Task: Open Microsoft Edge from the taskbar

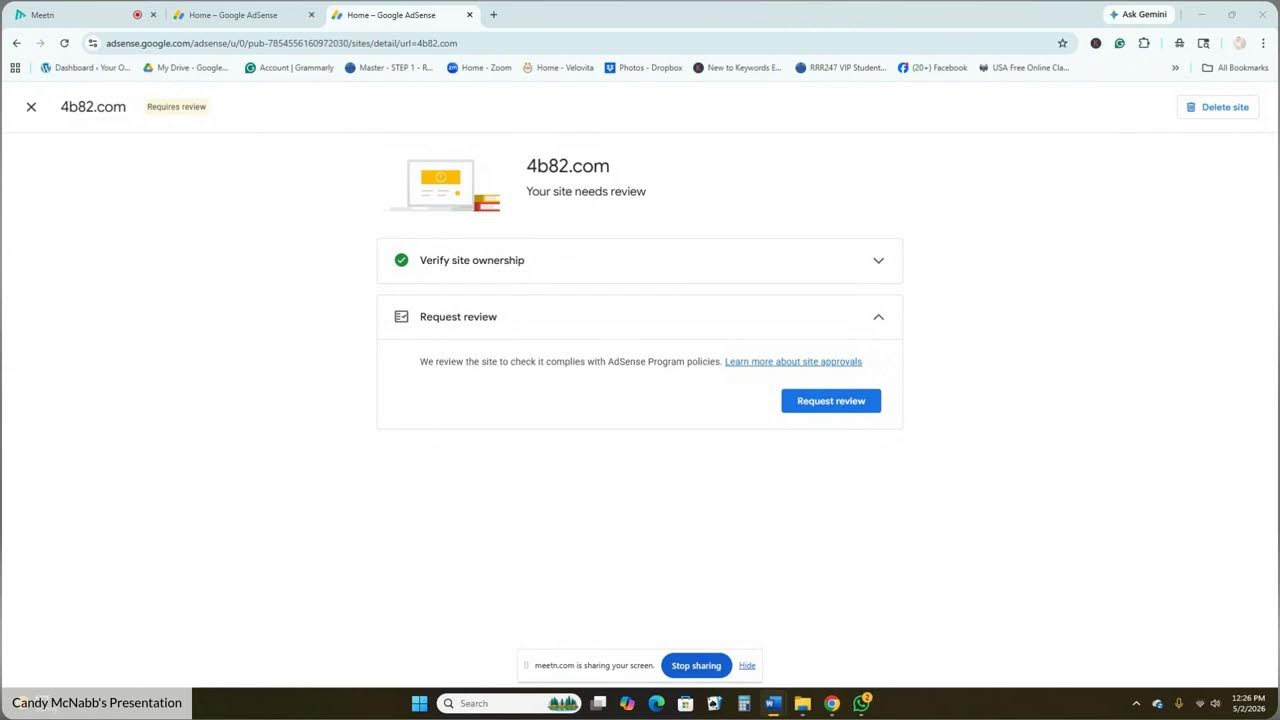Action: [x=656, y=704]
